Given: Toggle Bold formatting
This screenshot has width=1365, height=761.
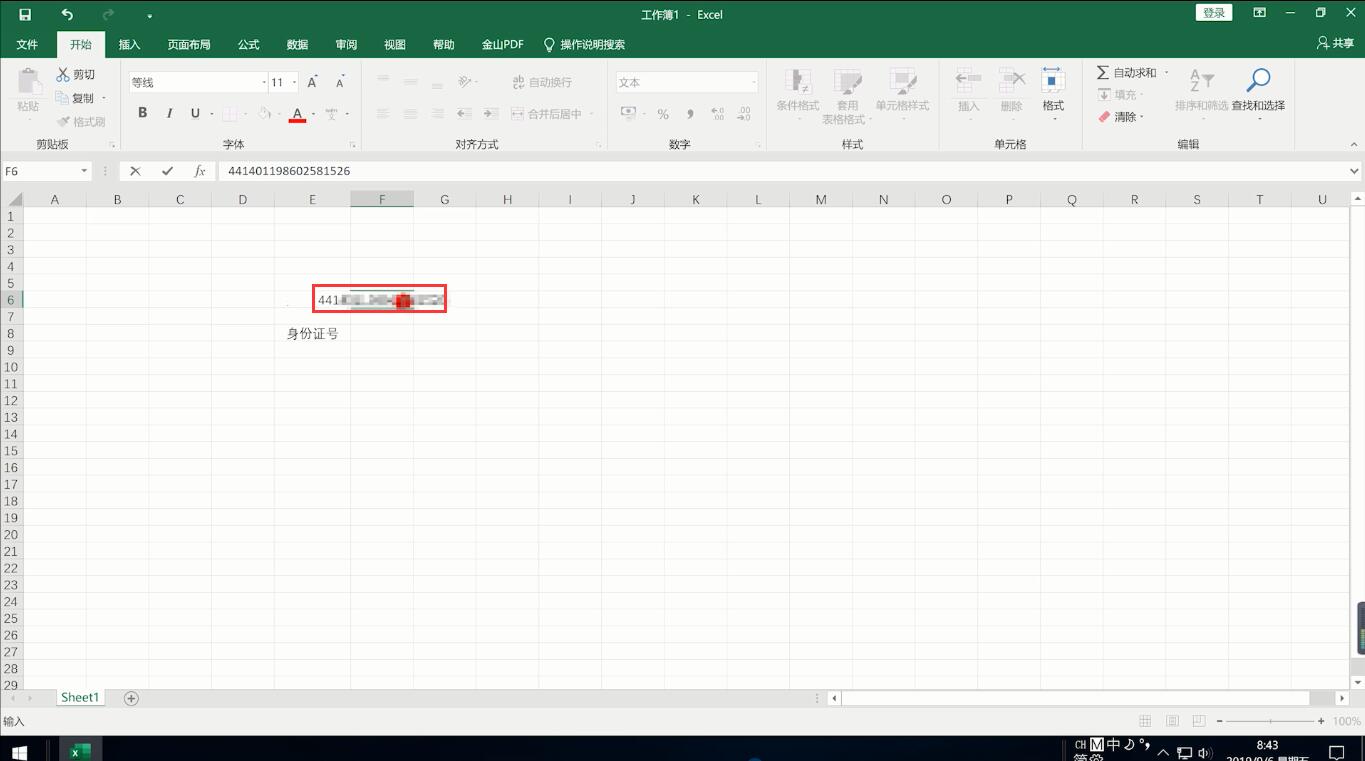Looking at the screenshot, I should pyautogui.click(x=142, y=113).
